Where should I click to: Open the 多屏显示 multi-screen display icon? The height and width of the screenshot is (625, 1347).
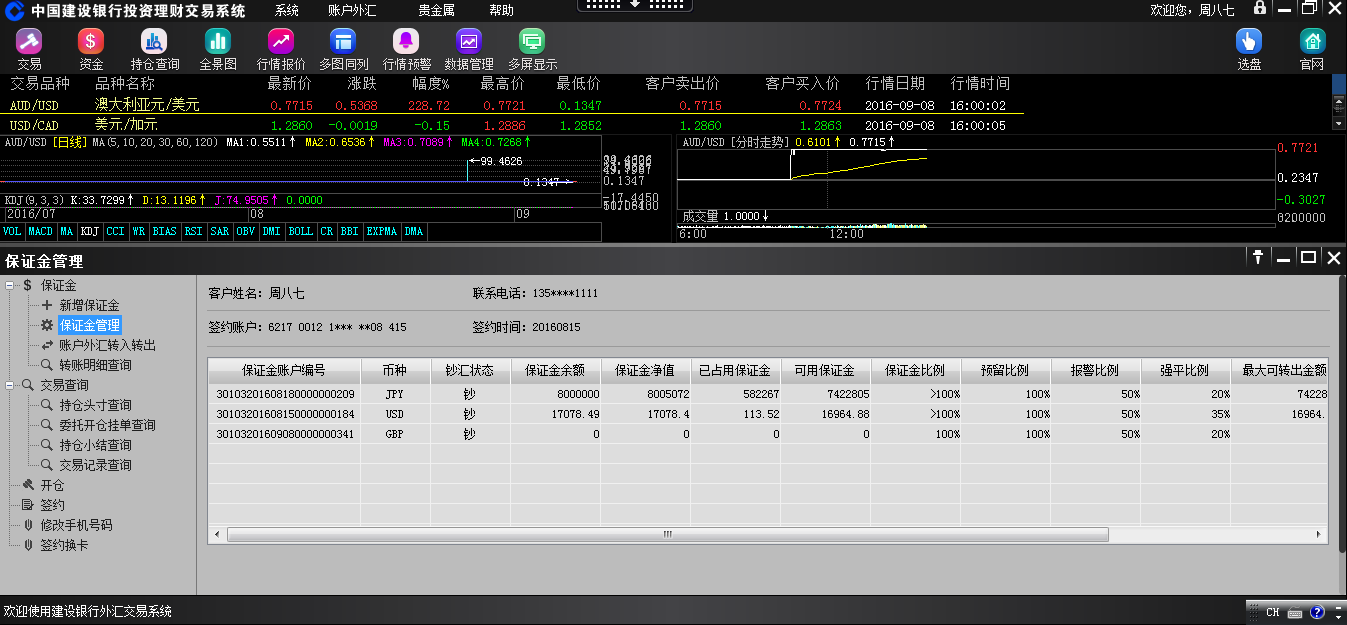(x=532, y=41)
